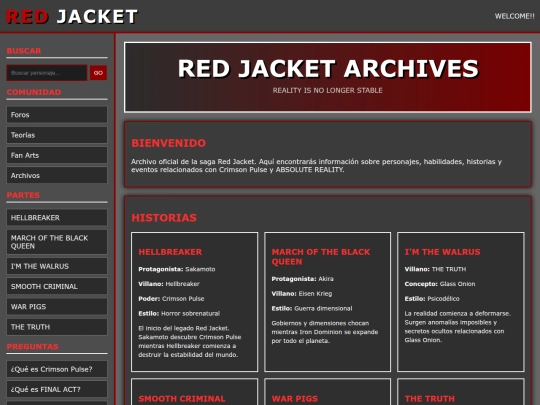
Task: Select SMOOTH CRIMINAL in the sidebar
Action: pyautogui.click(x=57, y=287)
